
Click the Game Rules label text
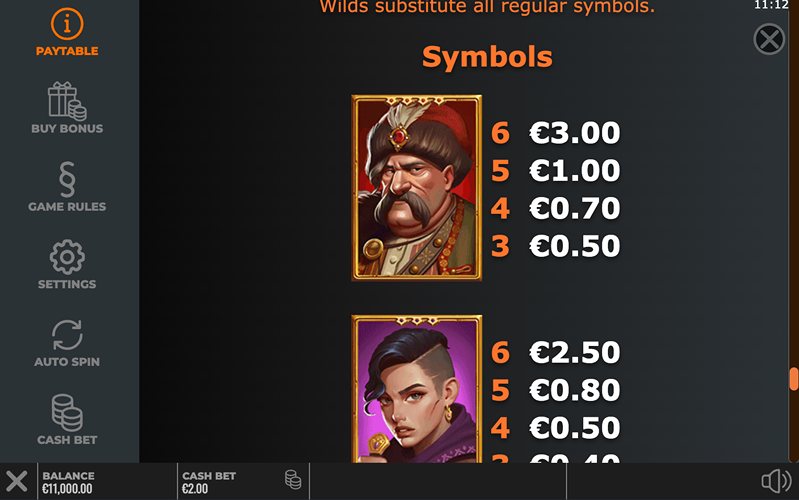tap(67, 206)
